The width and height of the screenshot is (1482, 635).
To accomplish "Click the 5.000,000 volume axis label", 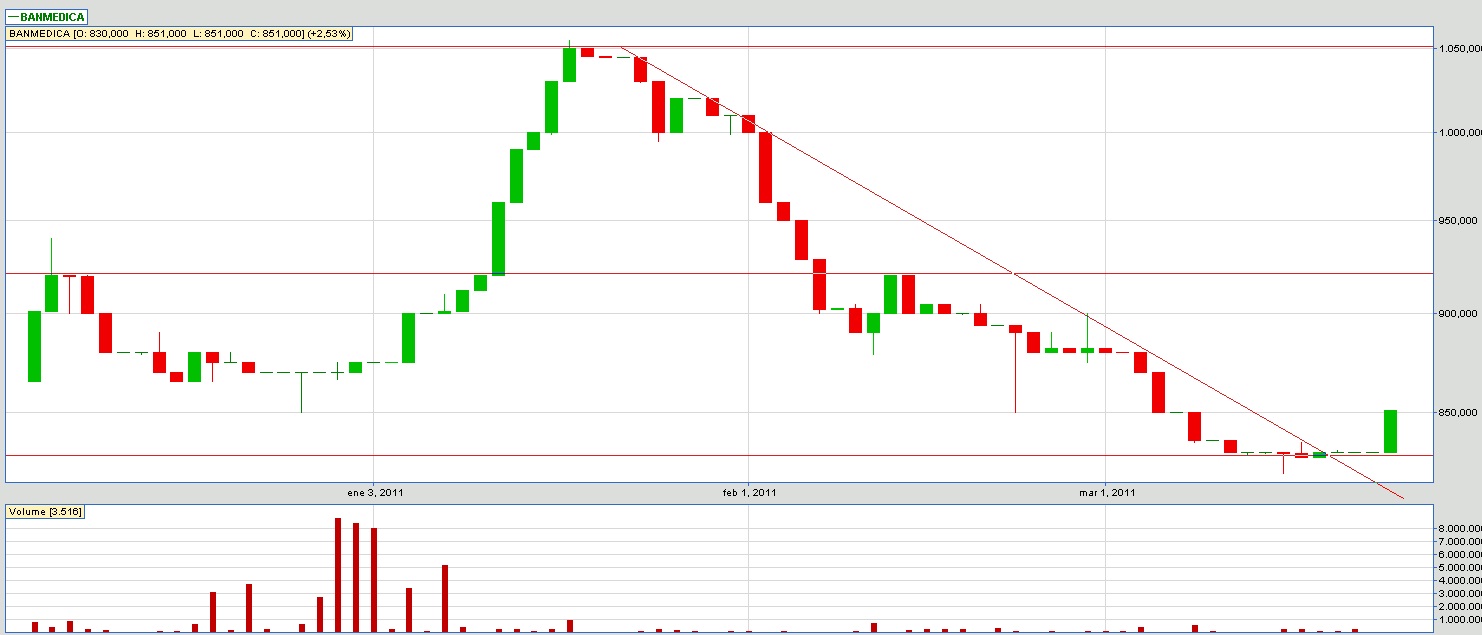I will tap(1459, 567).
